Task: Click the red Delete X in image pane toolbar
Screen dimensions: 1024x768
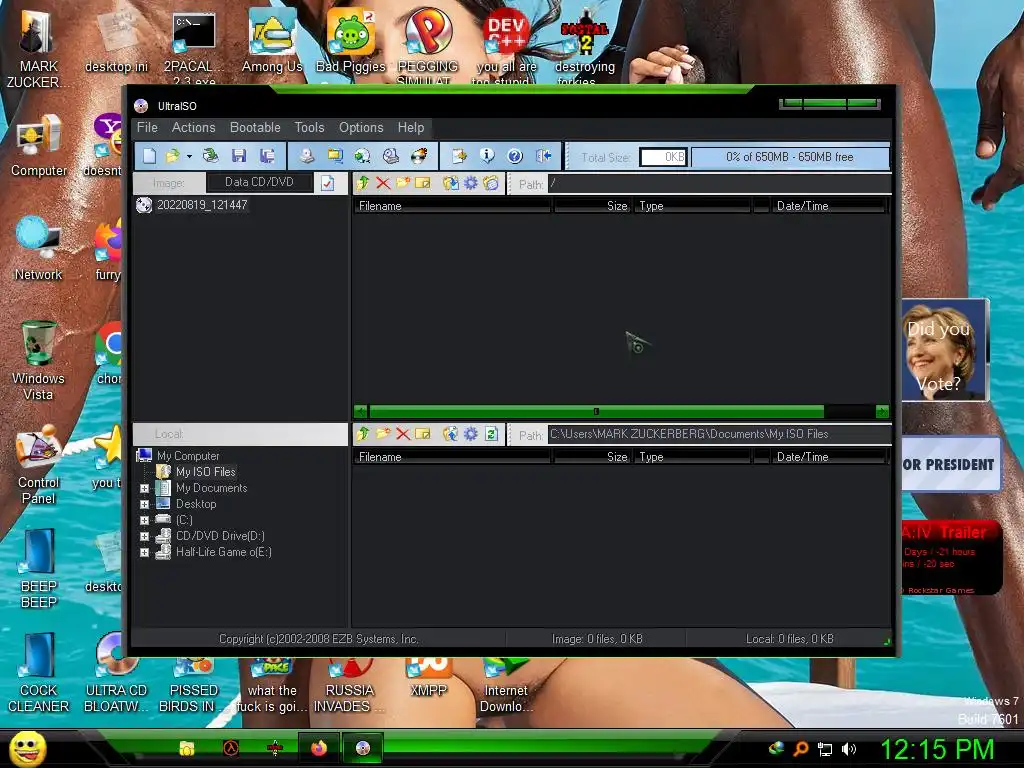Action: pyautogui.click(x=383, y=183)
